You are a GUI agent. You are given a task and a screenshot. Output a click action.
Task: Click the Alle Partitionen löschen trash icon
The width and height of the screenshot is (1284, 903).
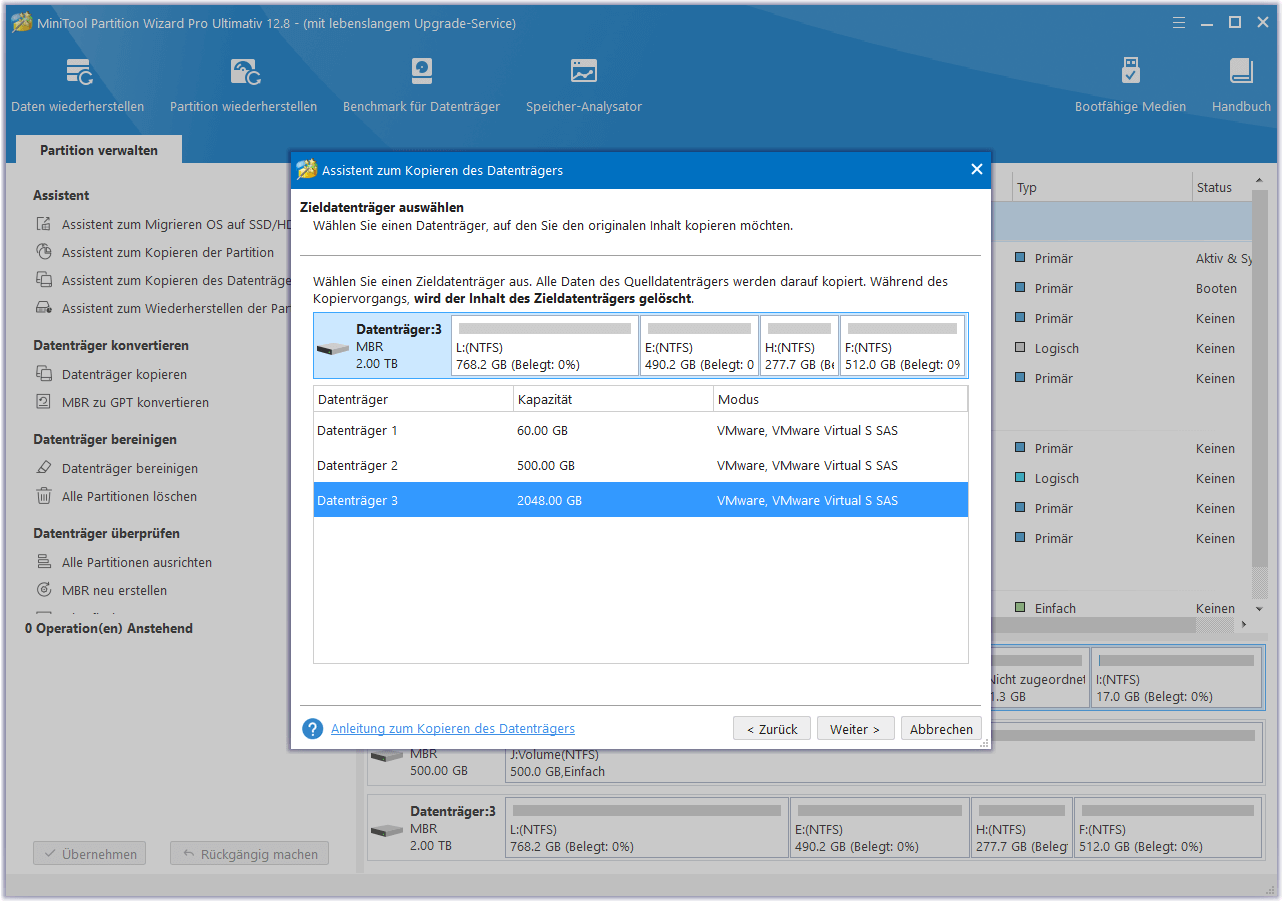44,496
